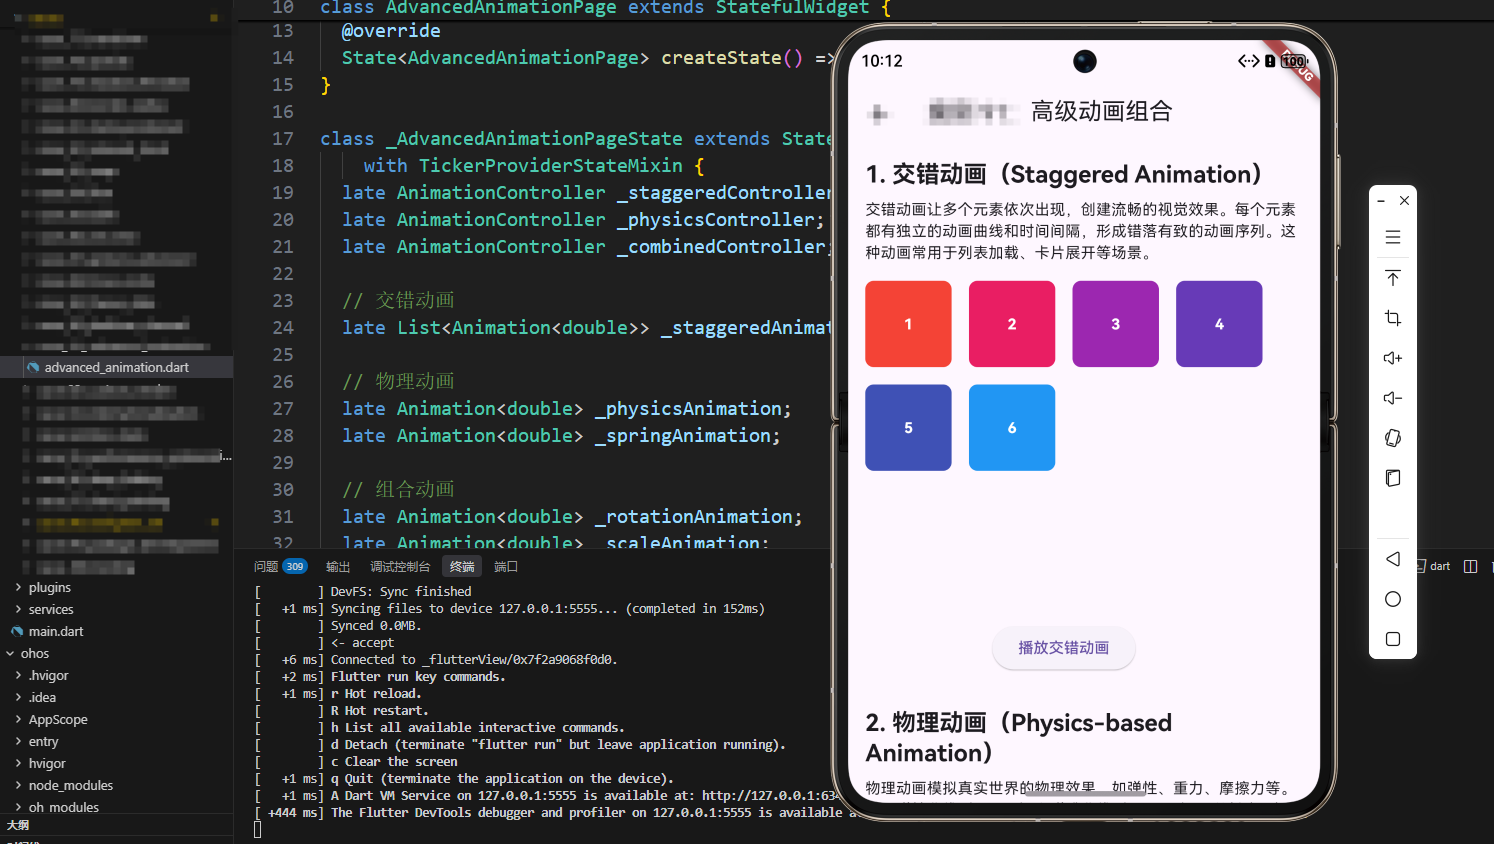Decrease emulator volume with speaker-minus icon

point(1393,398)
